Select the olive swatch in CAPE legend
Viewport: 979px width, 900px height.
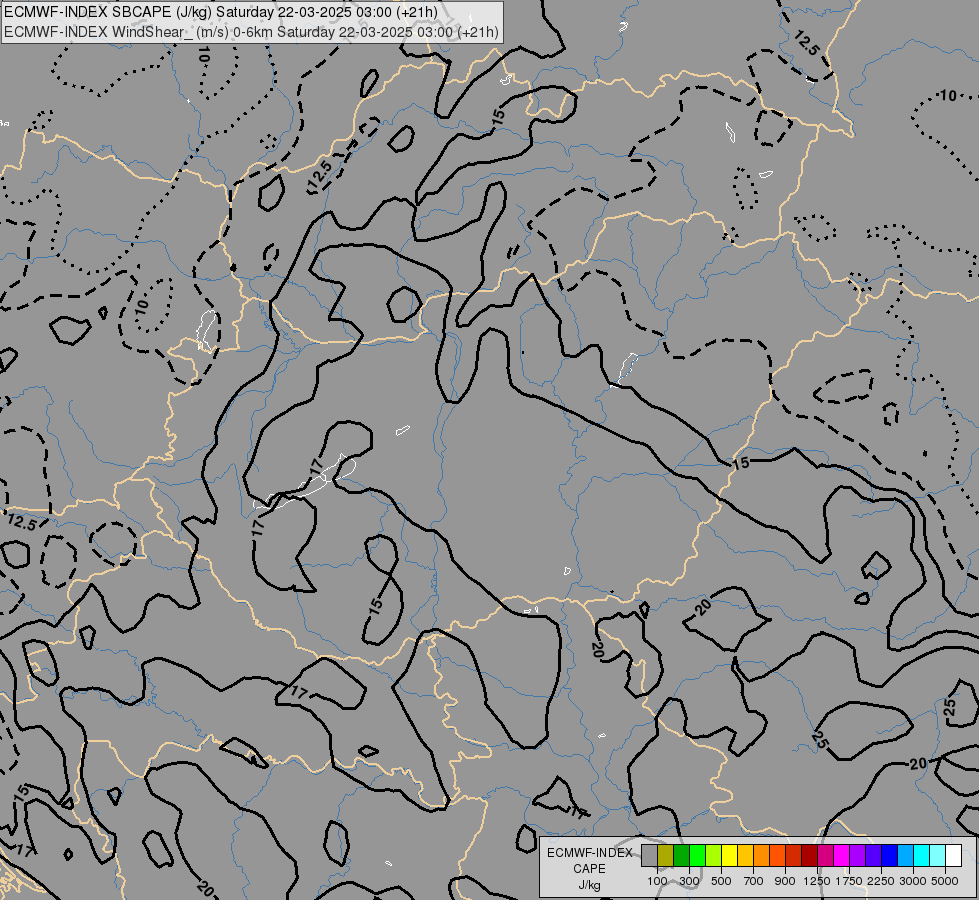666,855
